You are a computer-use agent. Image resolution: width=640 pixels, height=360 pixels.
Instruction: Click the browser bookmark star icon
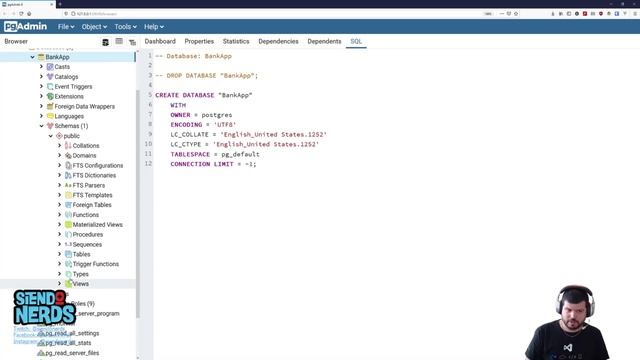coord(516,13)
